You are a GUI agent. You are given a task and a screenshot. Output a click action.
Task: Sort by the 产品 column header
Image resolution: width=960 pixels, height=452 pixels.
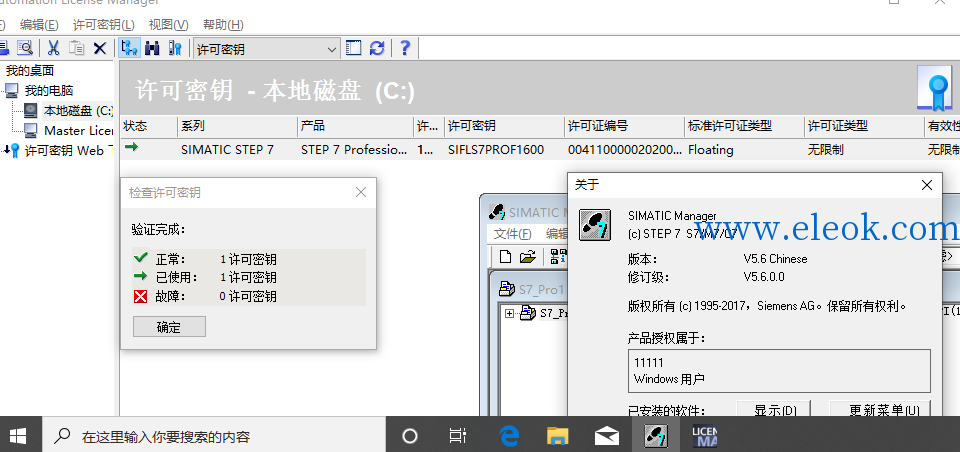coord(356,126)
